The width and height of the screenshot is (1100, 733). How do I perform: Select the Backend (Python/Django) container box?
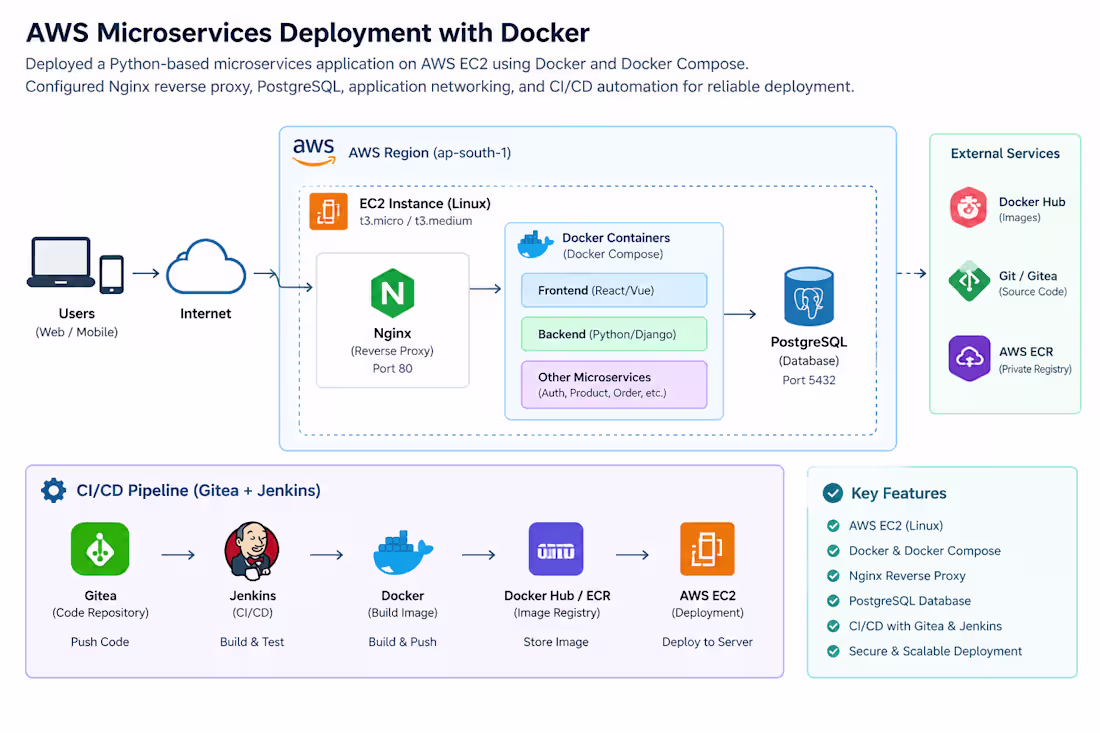(614, 334)
